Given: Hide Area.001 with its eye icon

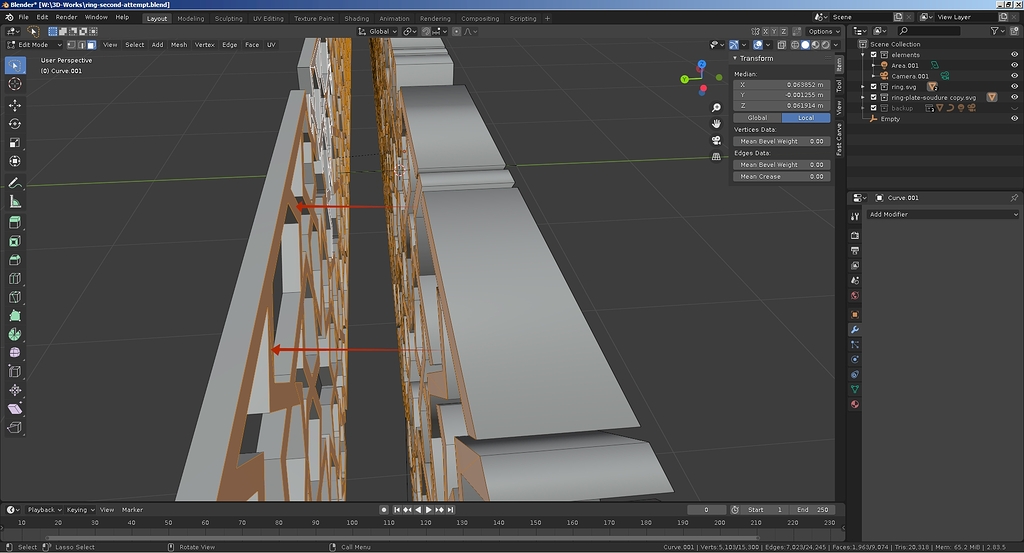Looking at the screenshot, I should [1014, 65].
